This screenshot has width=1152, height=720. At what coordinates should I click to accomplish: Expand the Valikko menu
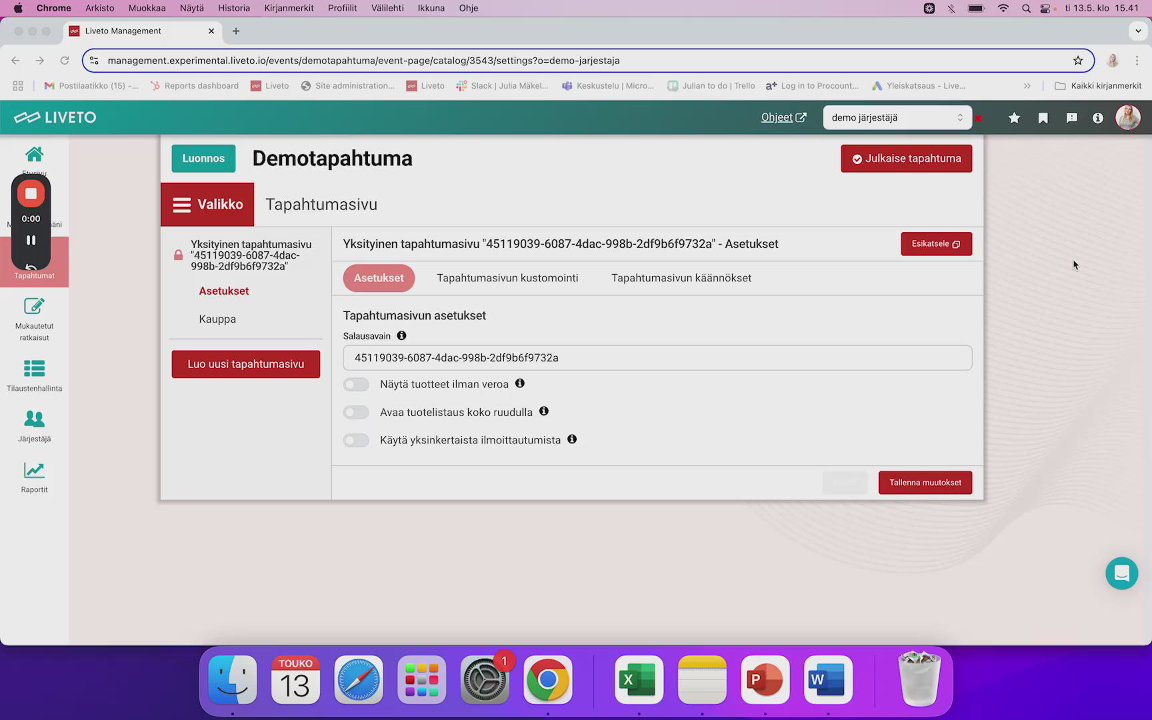pyautogui.click(x=207, y=204)
